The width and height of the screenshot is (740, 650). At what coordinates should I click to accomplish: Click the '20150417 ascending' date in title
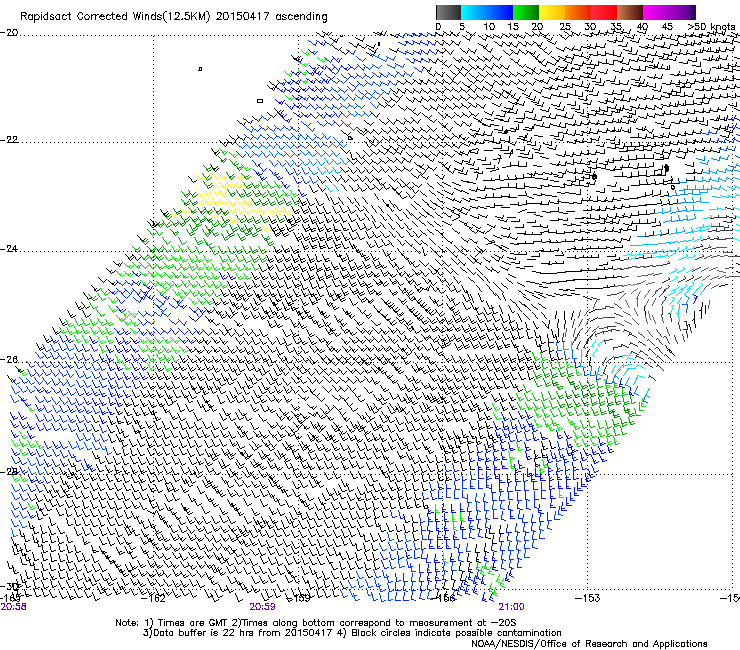point(271,17)
